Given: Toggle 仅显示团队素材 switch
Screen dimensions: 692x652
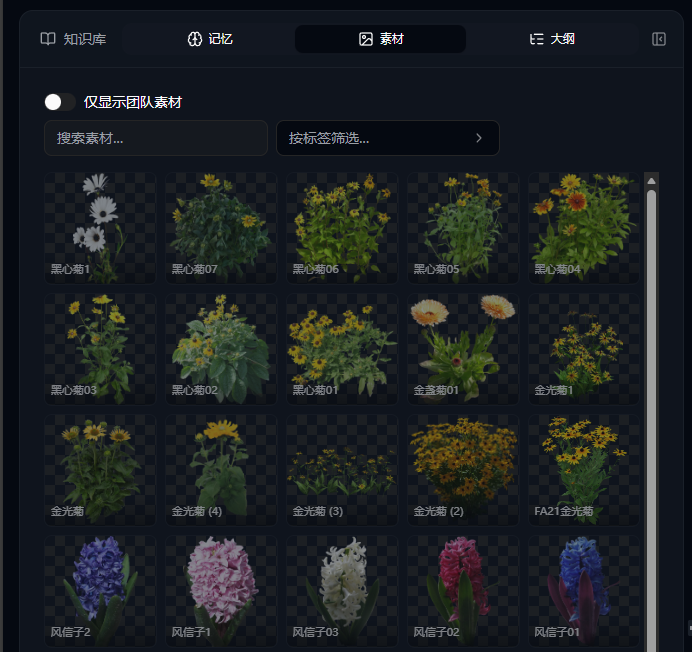Looking at the screenshot, I should [x=60, y=102].
